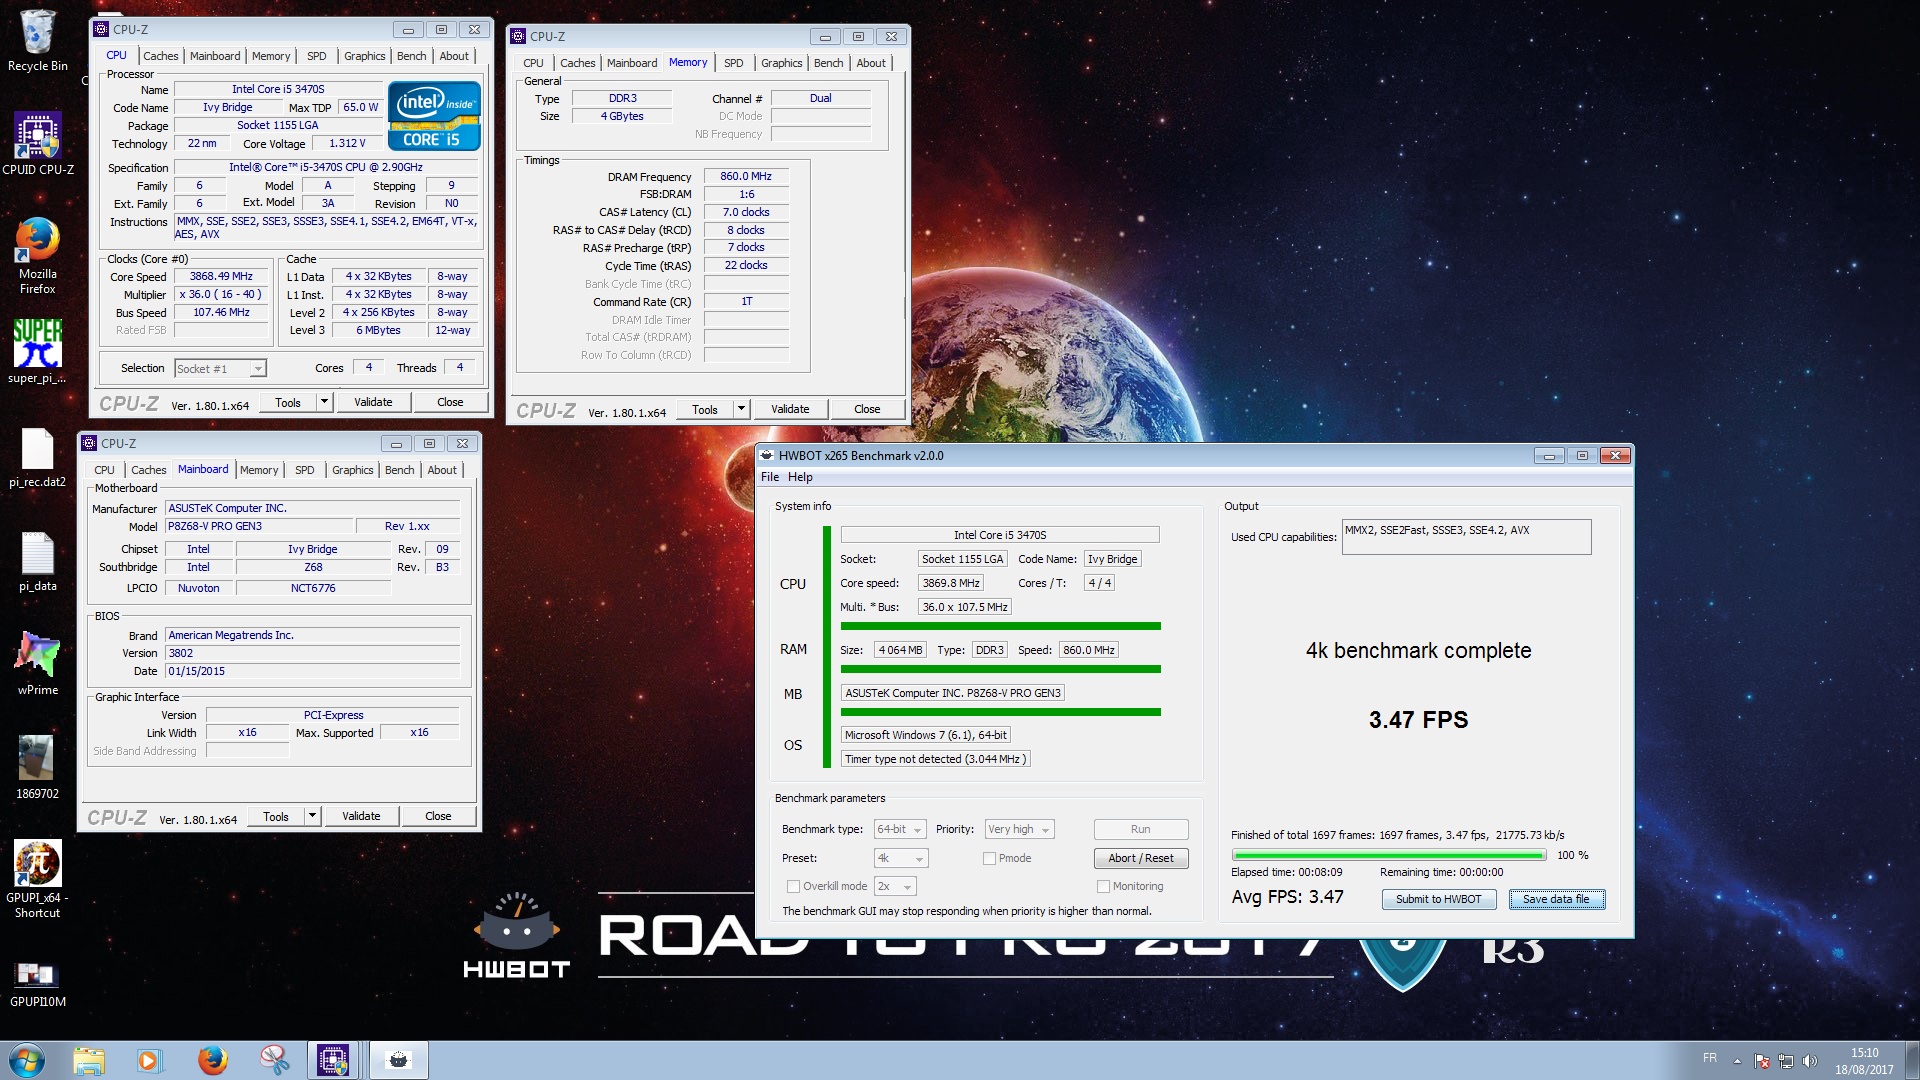1920x1080 pixels.
Task: Click CPU-Z icon in taskbar
Action: pos(333,1060)
